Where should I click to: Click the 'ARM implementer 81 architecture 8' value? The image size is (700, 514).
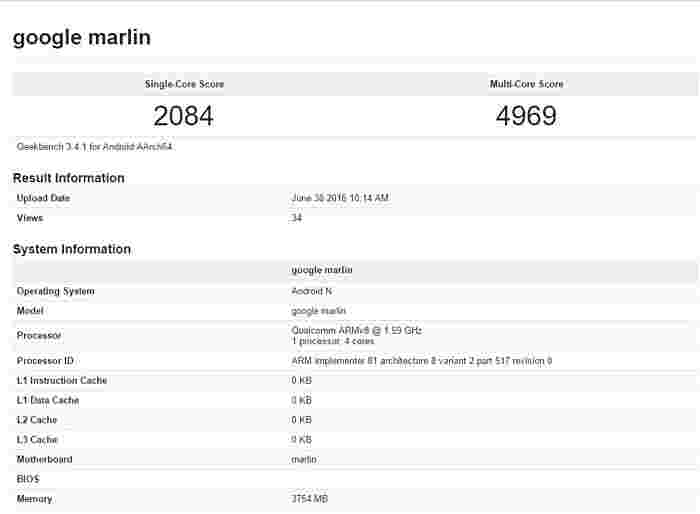422,361
